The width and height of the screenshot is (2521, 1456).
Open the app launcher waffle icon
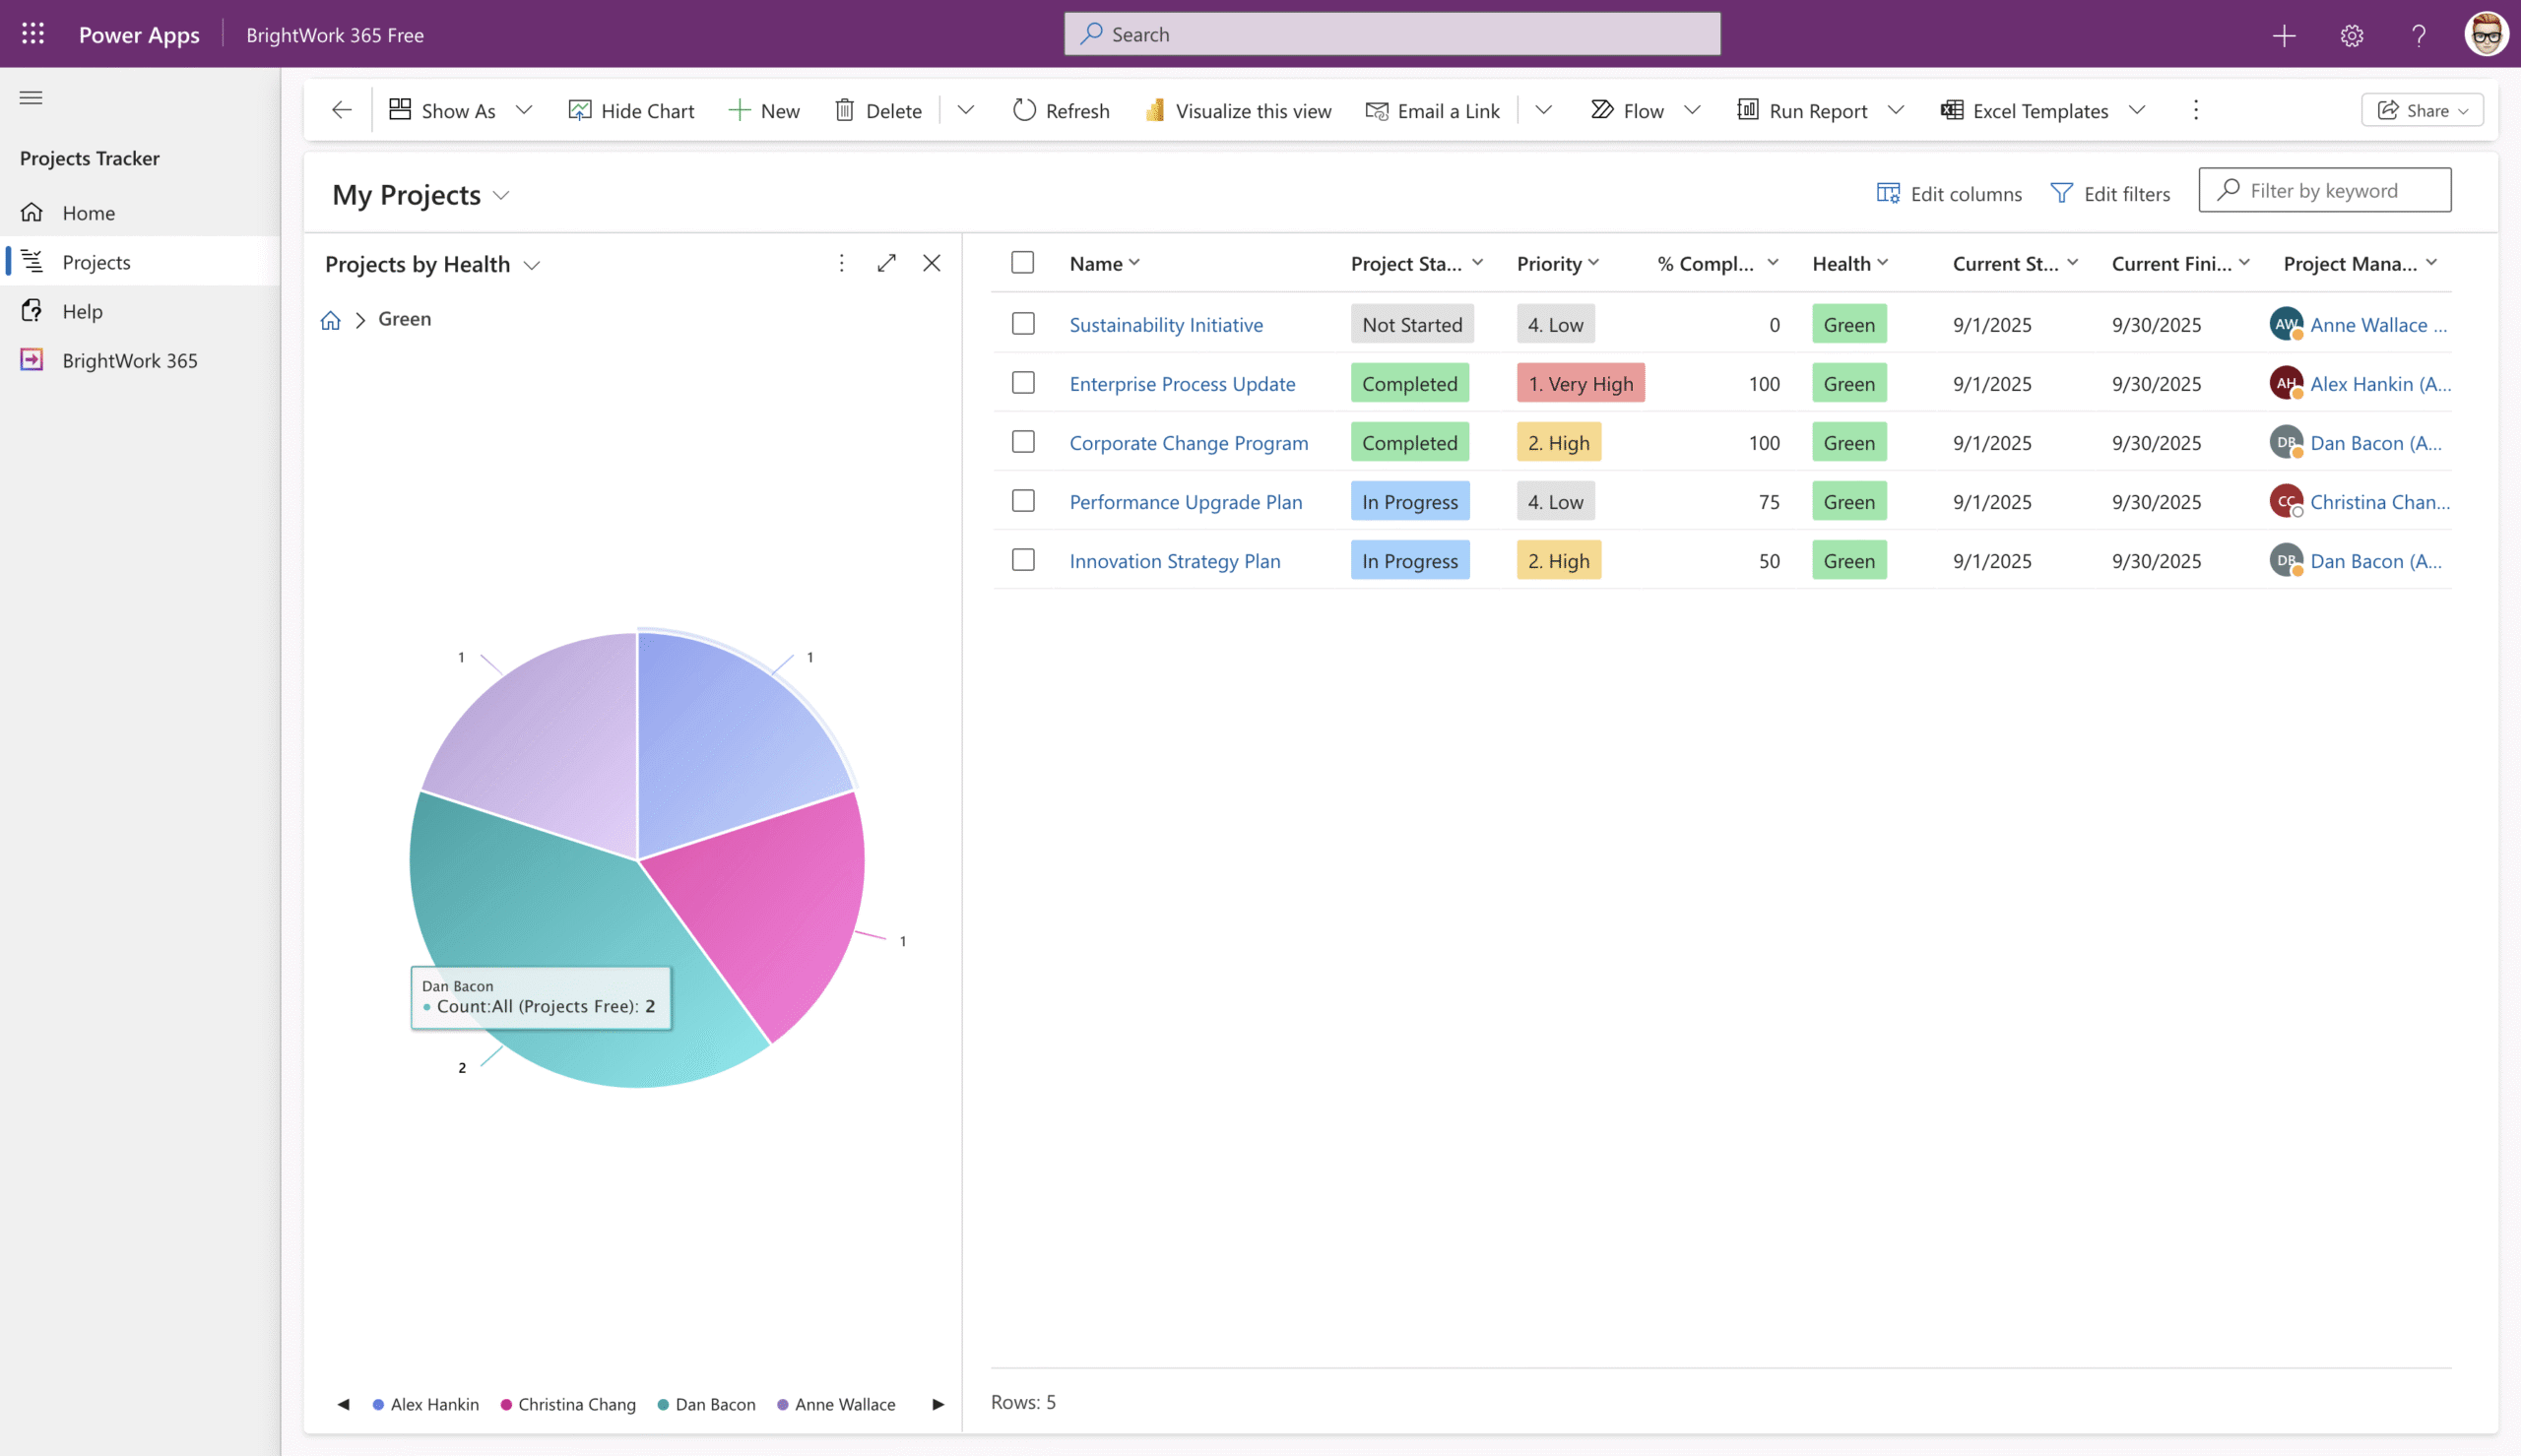point(33,34)
